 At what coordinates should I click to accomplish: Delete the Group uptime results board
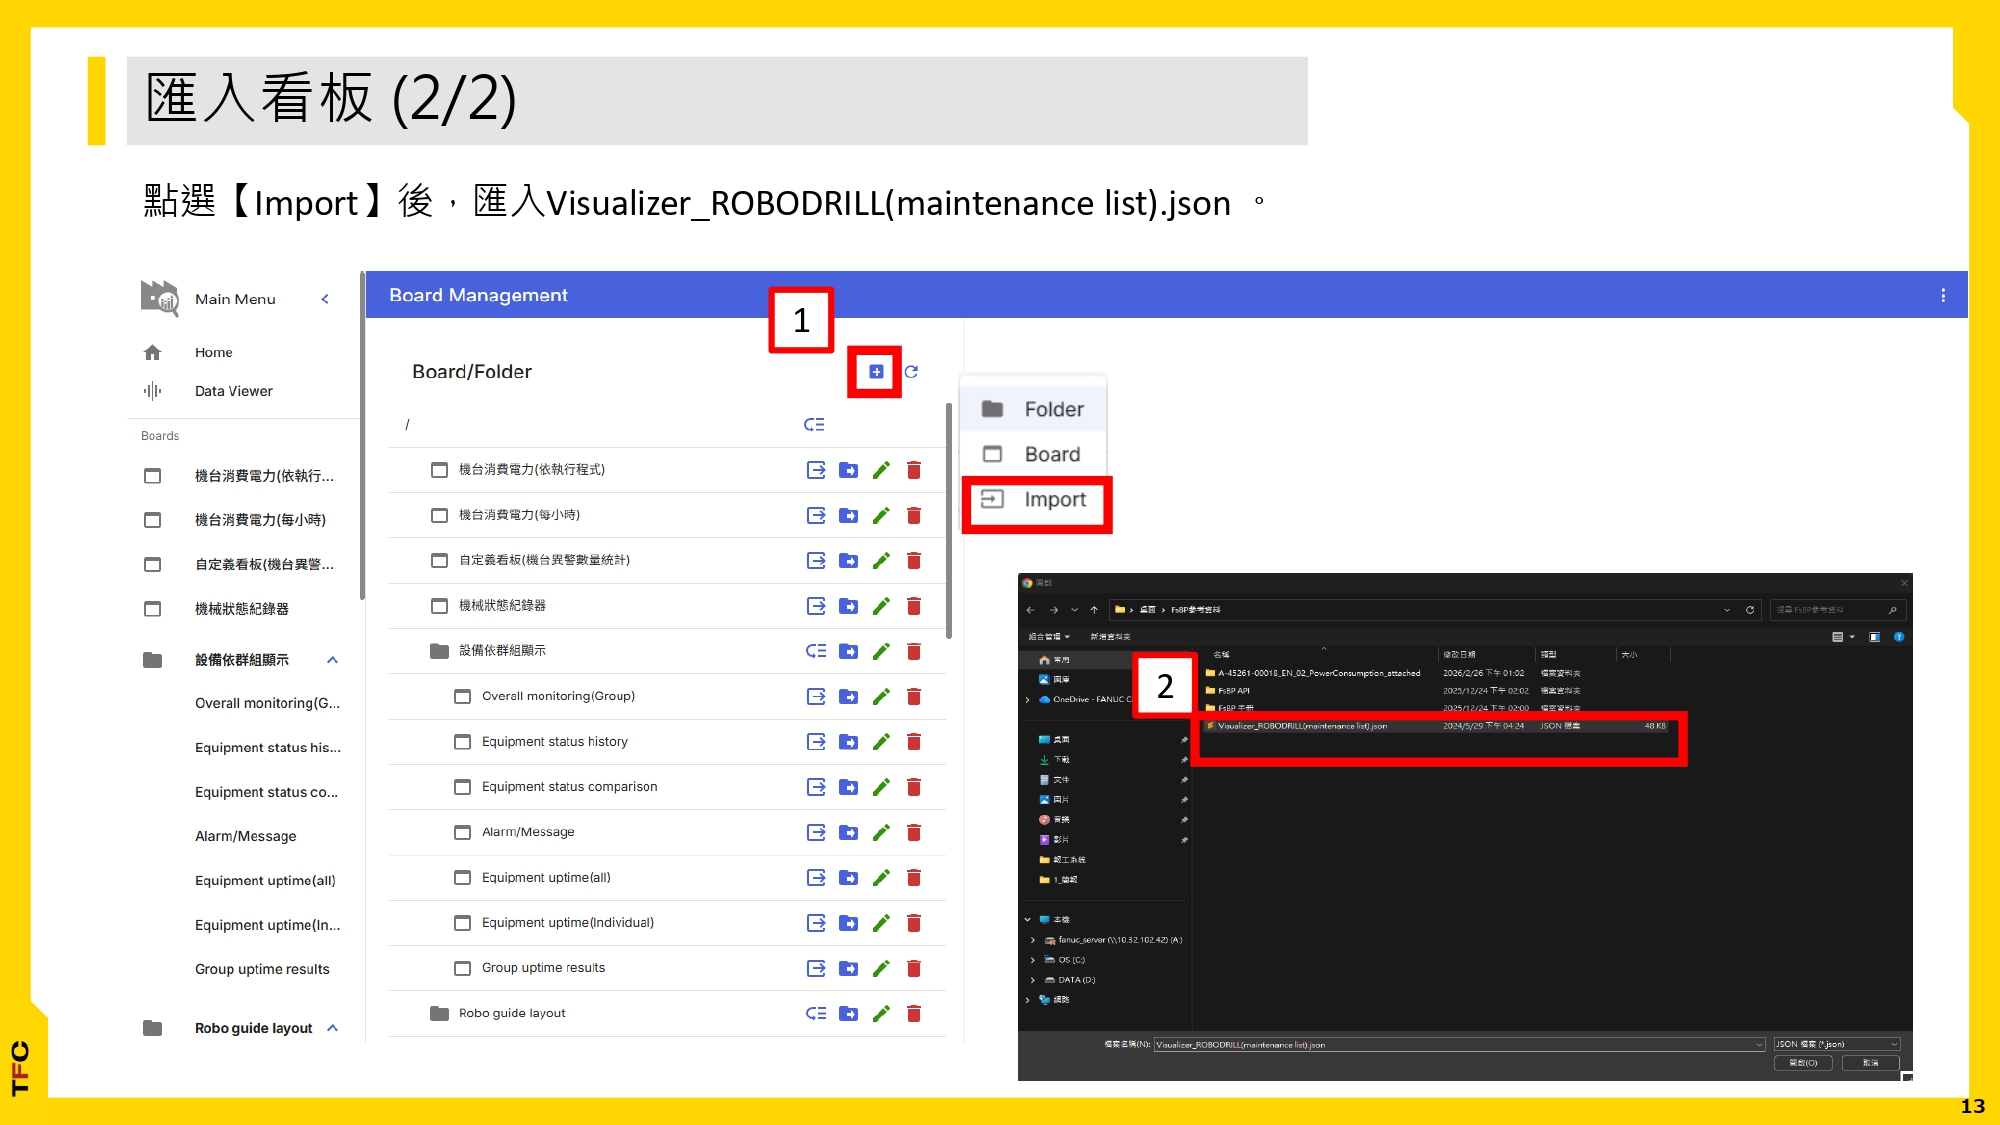tap(914, 968)
